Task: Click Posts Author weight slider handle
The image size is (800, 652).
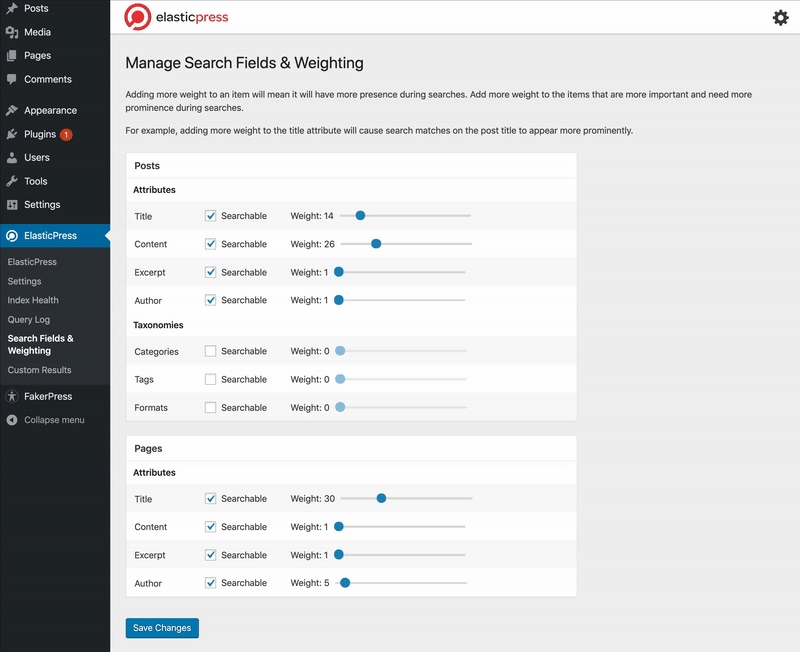Action: [339, 300]
